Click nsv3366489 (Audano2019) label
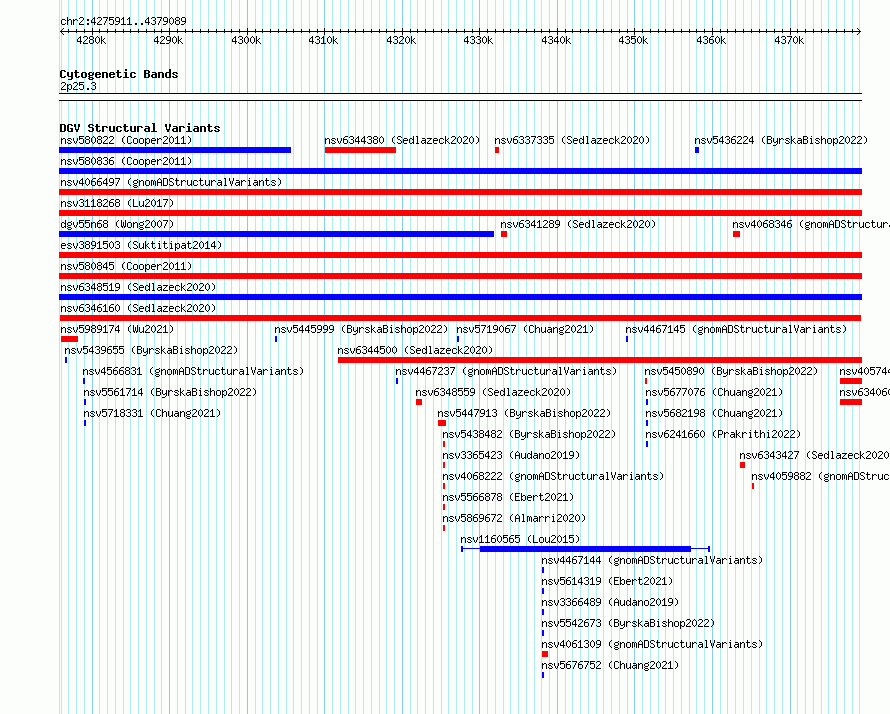 610,602
